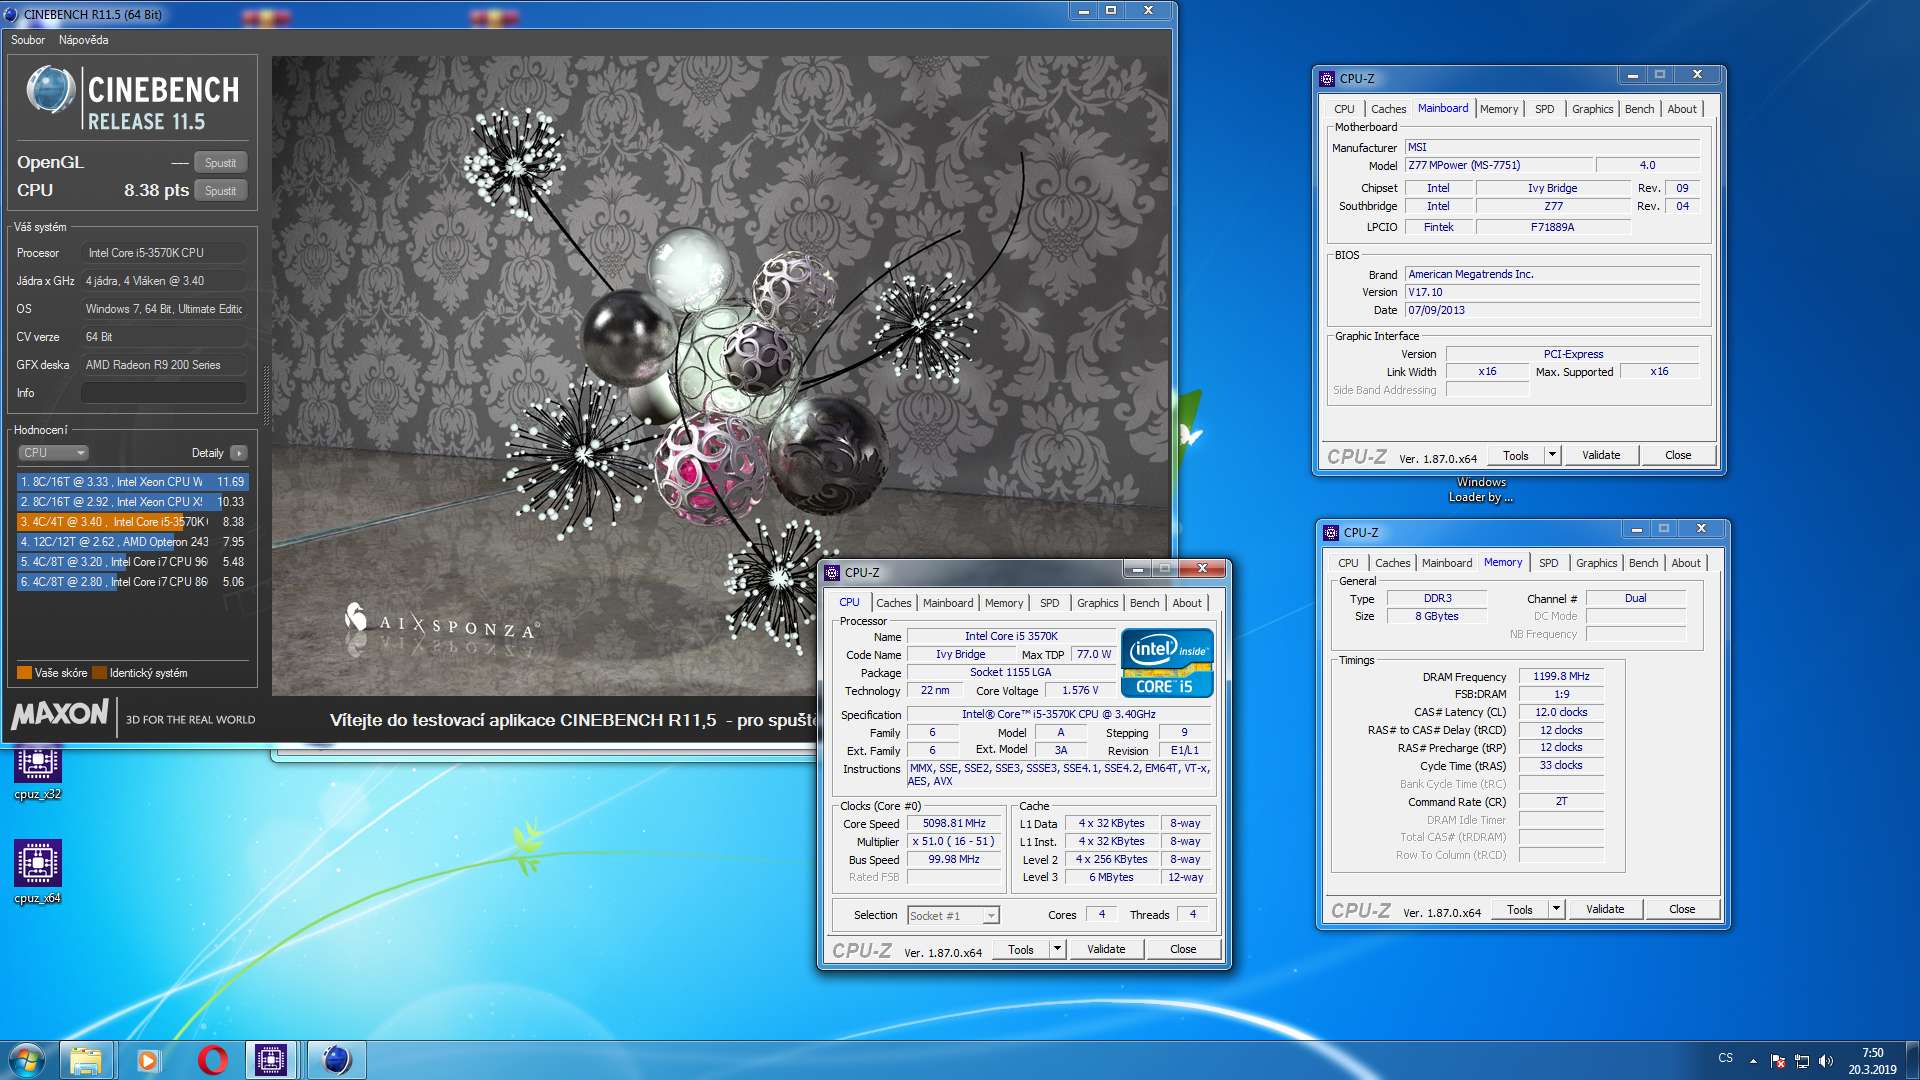Click the Vaše skóre orange legend swatch
The height and width of the screenshot is (1080, 1920).
click(x=25, y=673)
